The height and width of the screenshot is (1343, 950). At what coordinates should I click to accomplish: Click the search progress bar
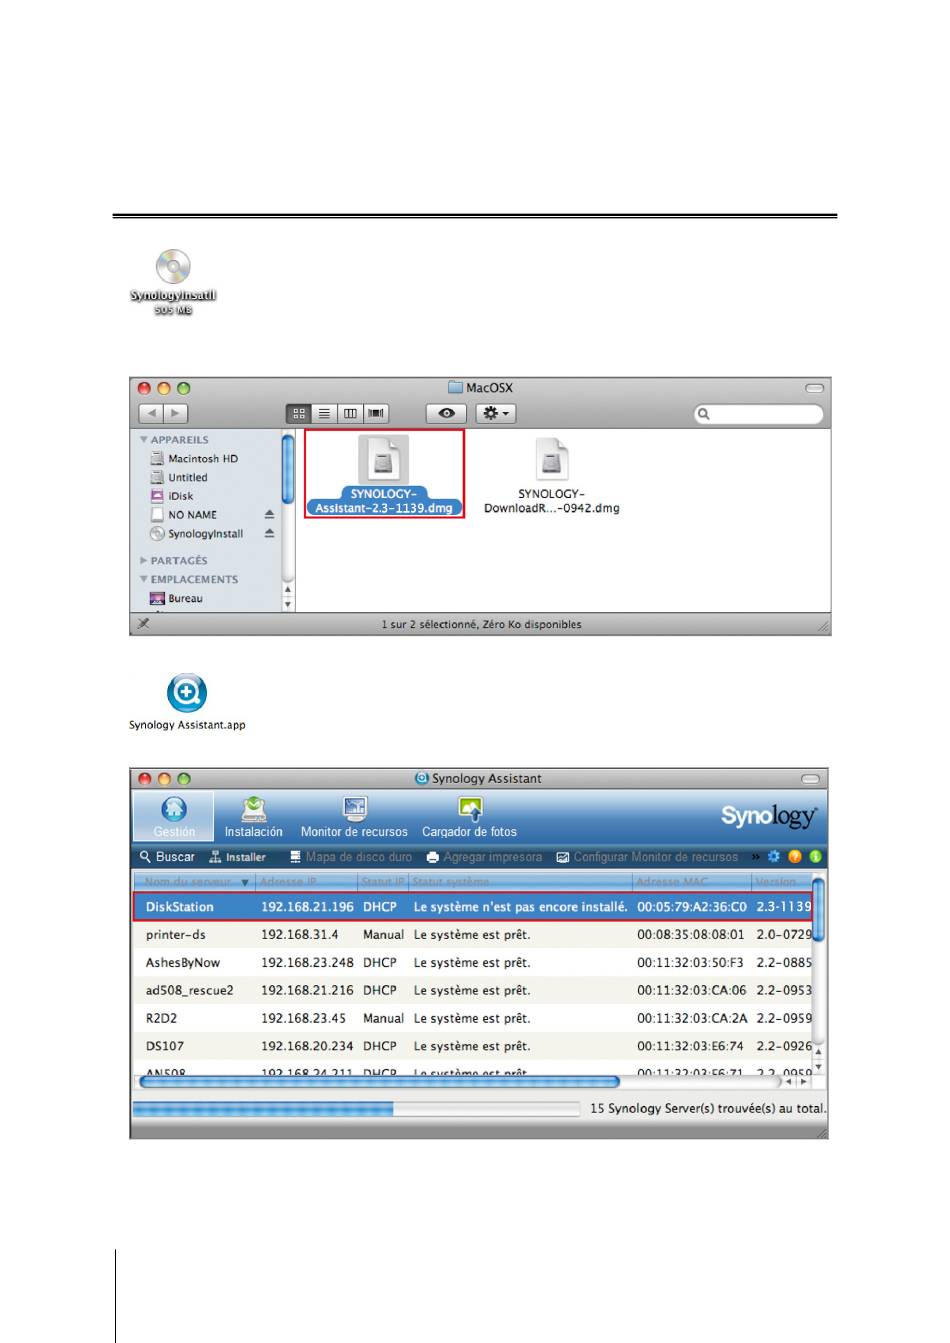click(356, 1108)
